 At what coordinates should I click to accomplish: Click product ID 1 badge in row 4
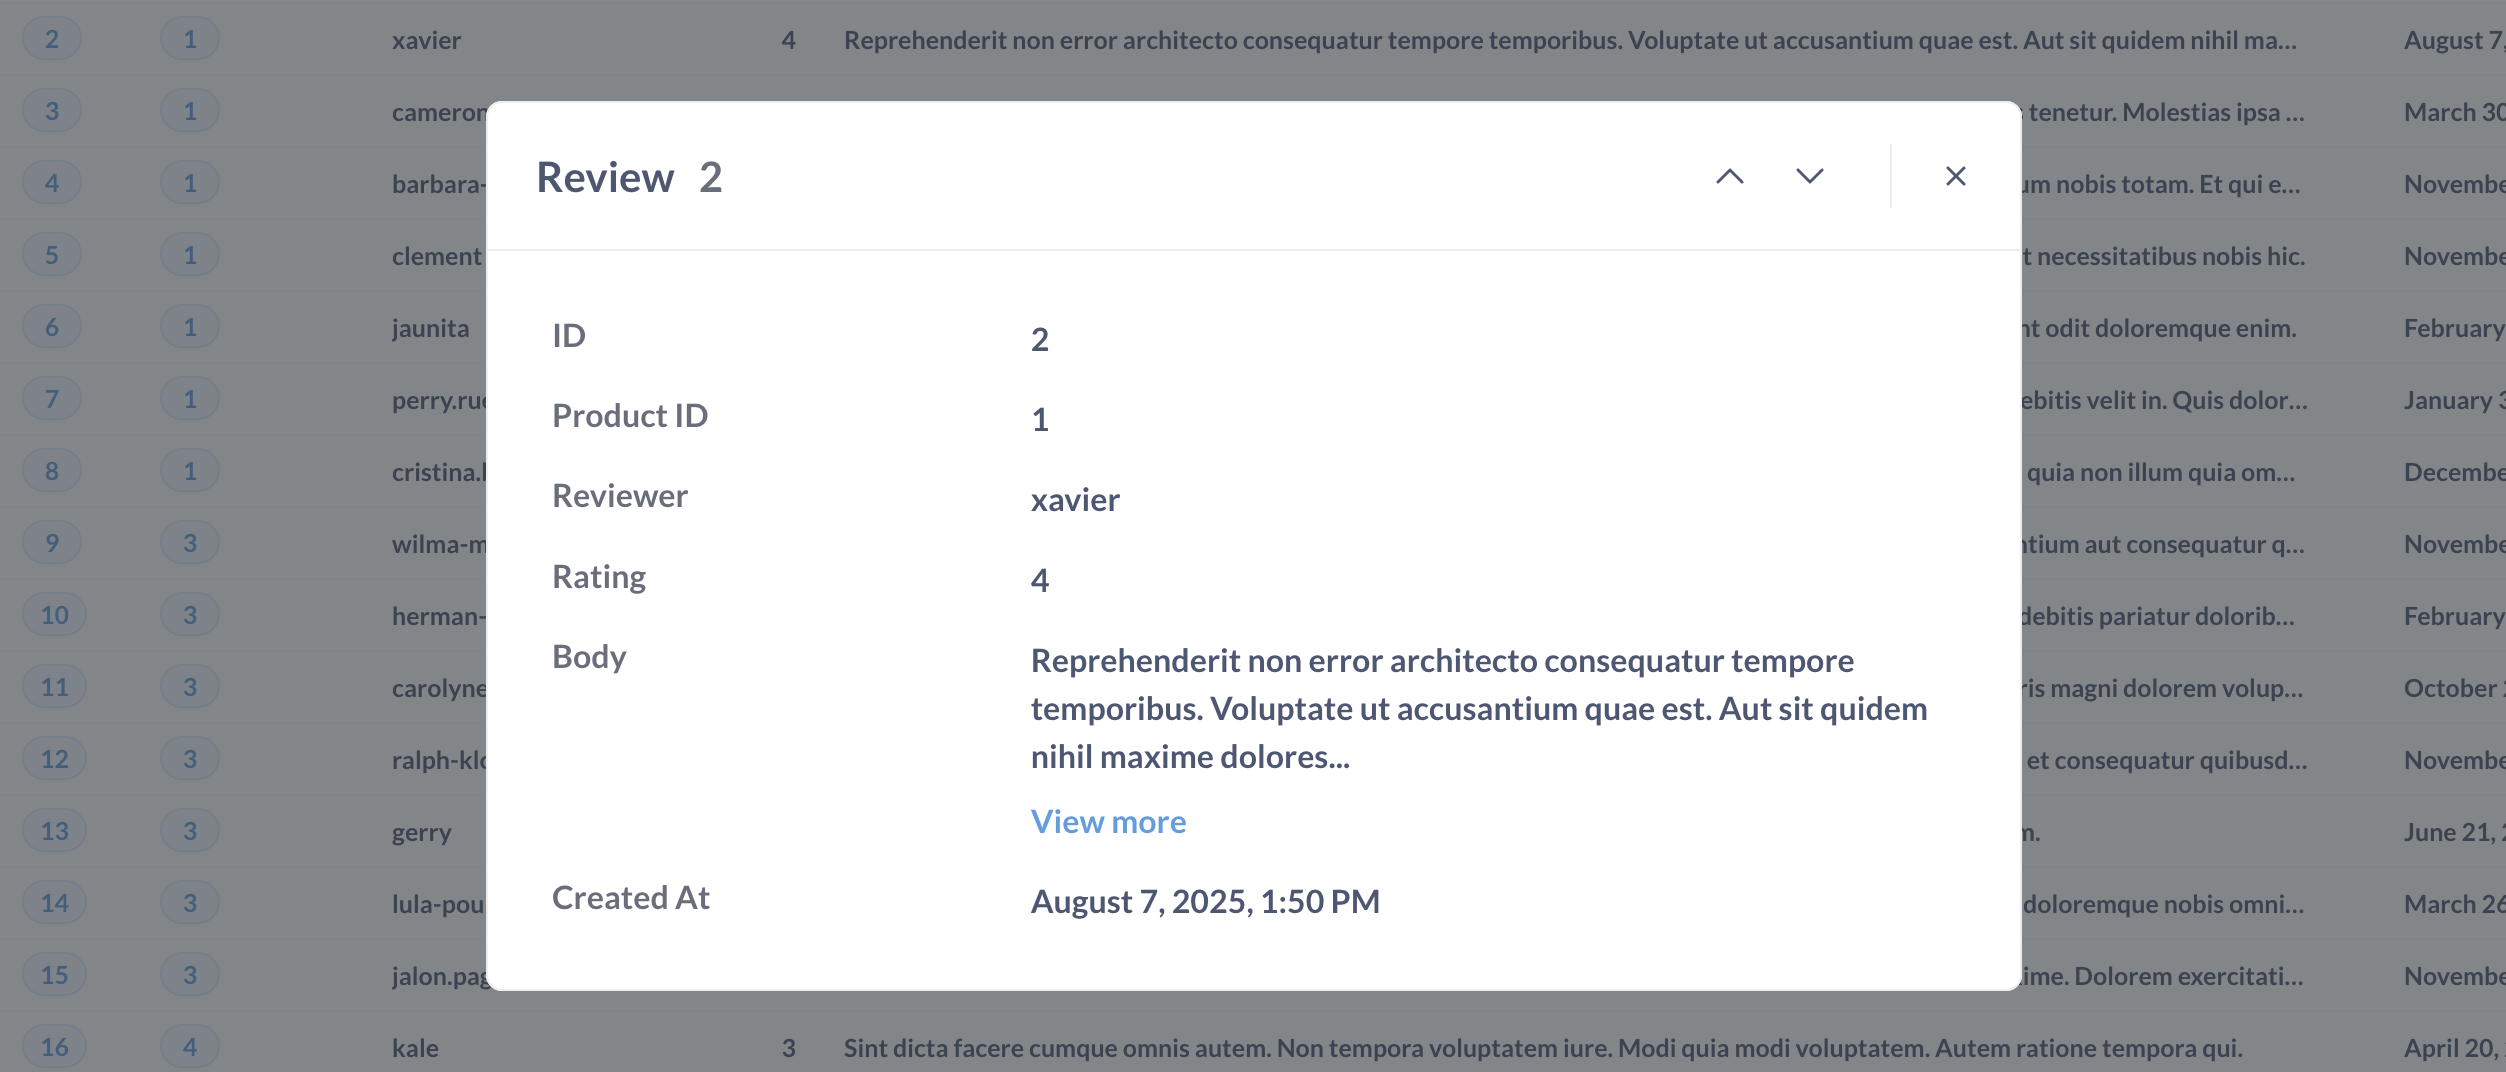[190, 183]
